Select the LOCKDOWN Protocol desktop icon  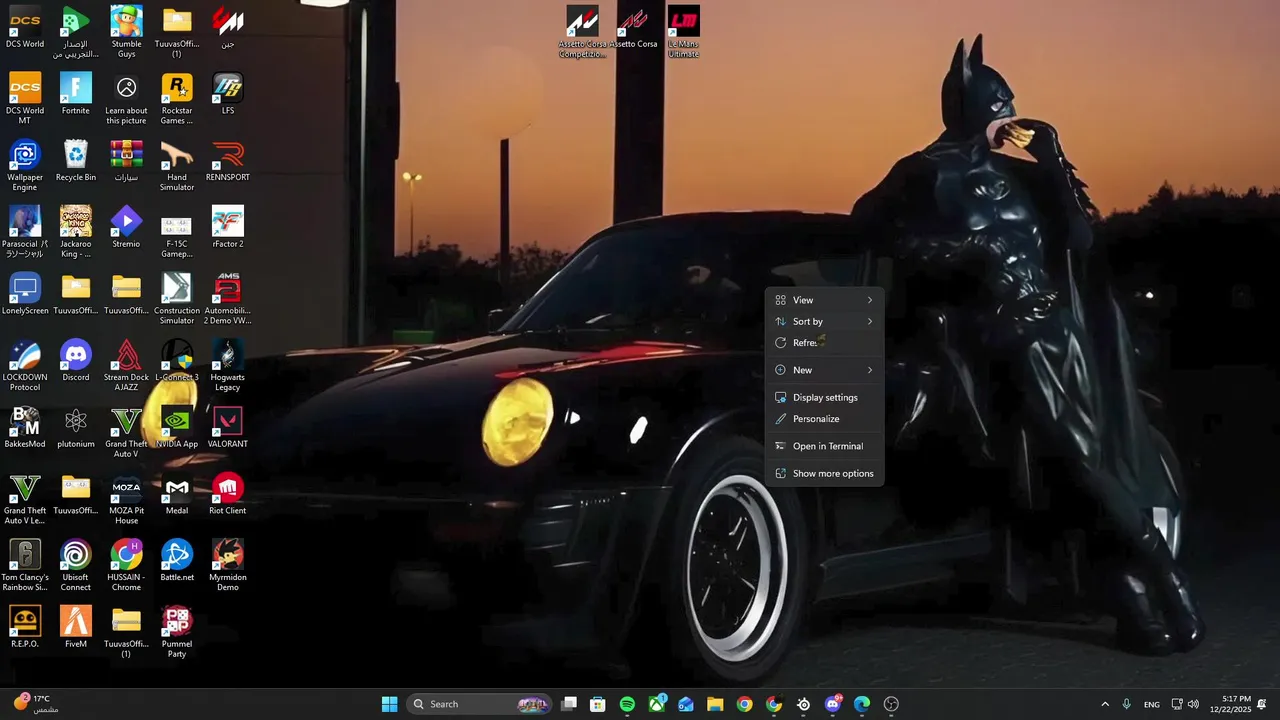pyautogui.click(x=25, y=365)
